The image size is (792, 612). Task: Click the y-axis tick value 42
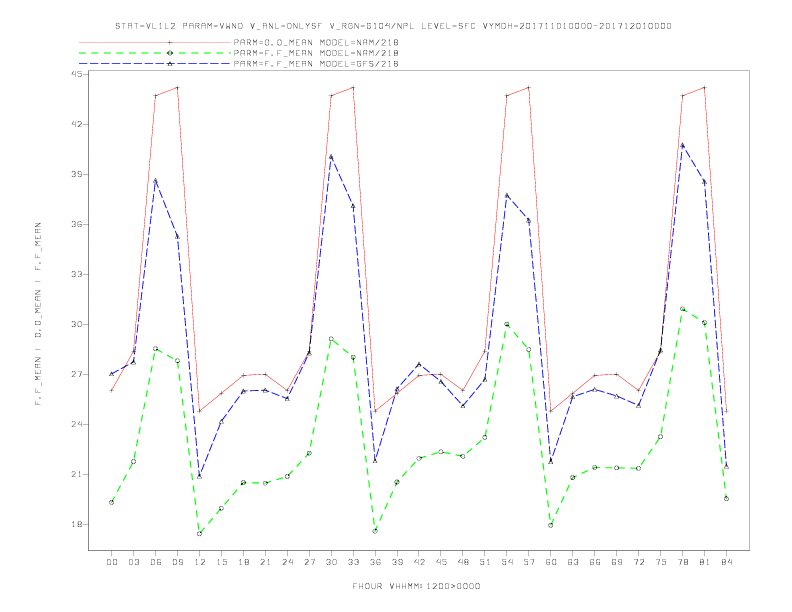(79, 124)
